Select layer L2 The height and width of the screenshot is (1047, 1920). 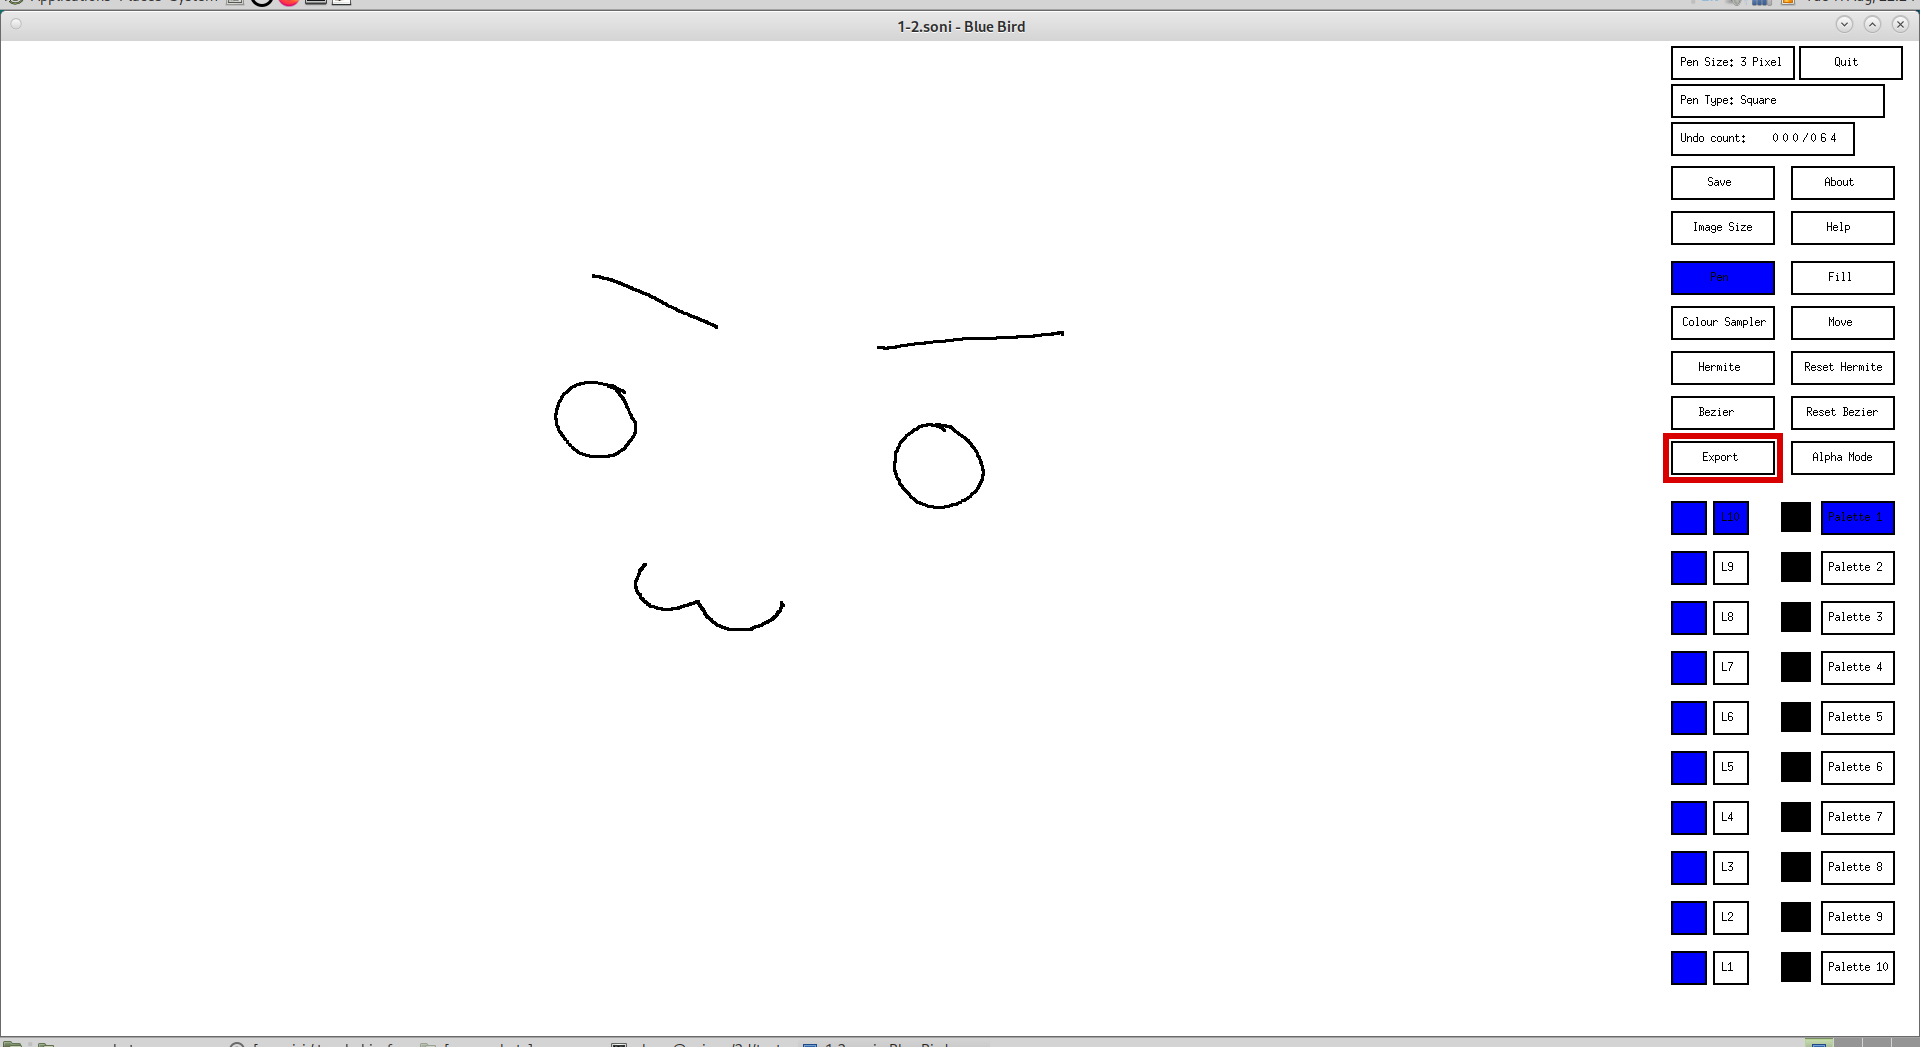click(x=1730, y=917)
